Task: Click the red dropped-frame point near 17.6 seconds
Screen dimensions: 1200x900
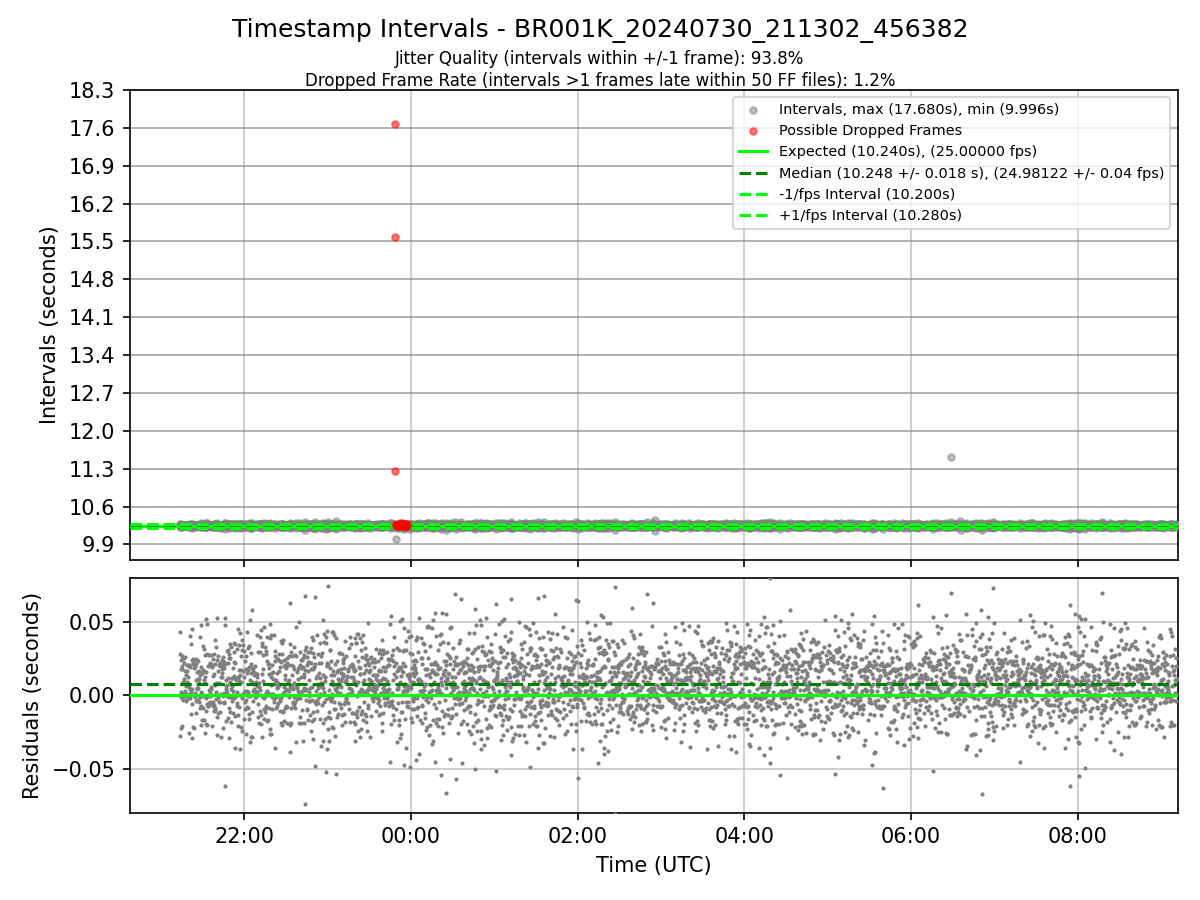Action: tap(395, 124)
